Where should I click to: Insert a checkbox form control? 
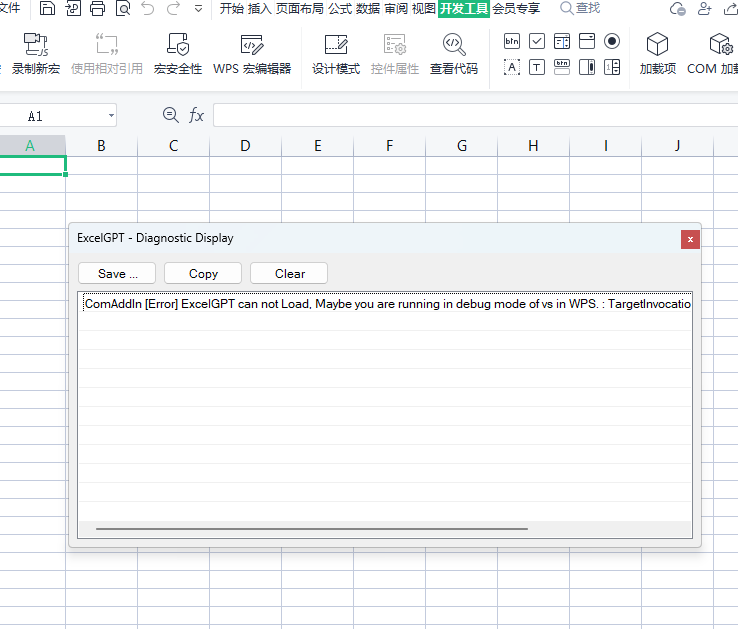pyautogui.click(x=537, y=41)
